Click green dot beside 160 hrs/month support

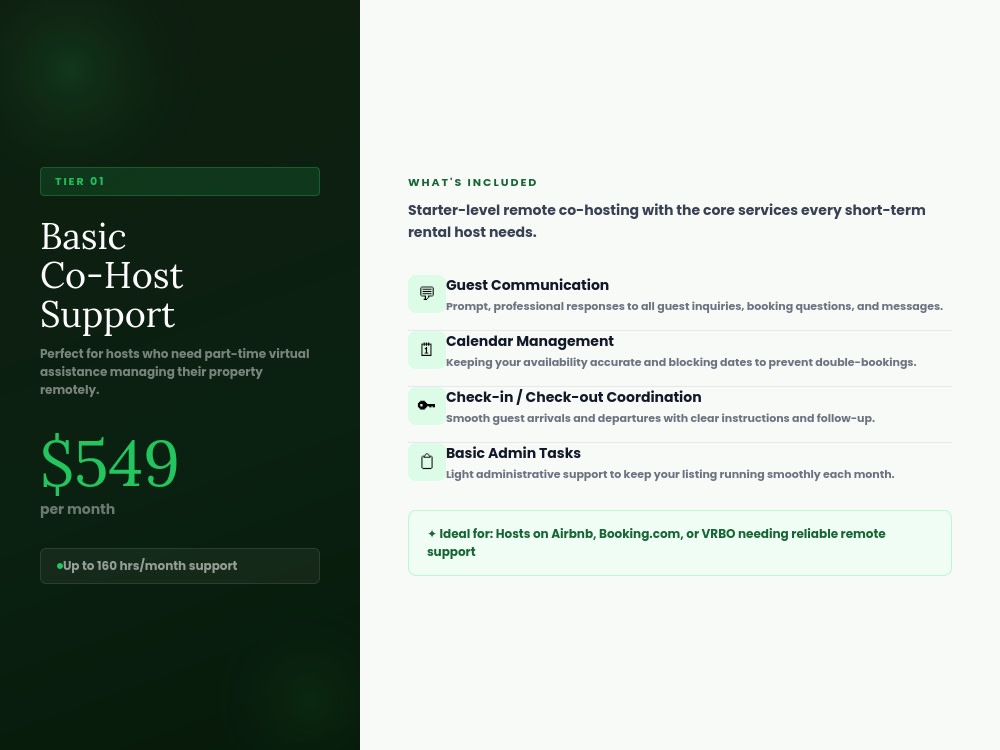point(59,566)
